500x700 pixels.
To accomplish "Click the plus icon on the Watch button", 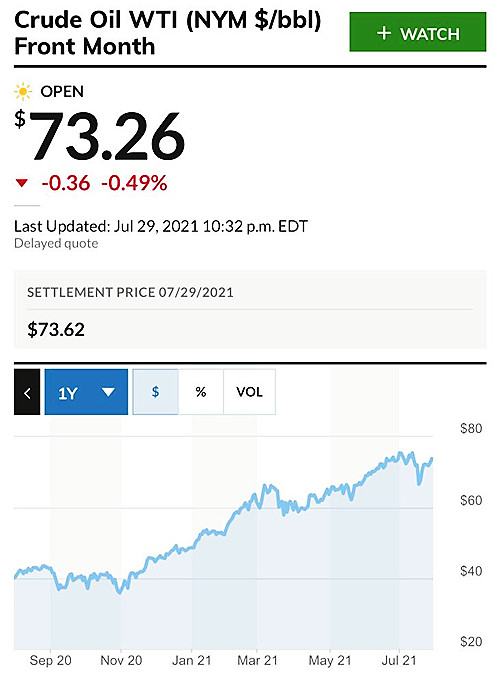I will [384, 33].
